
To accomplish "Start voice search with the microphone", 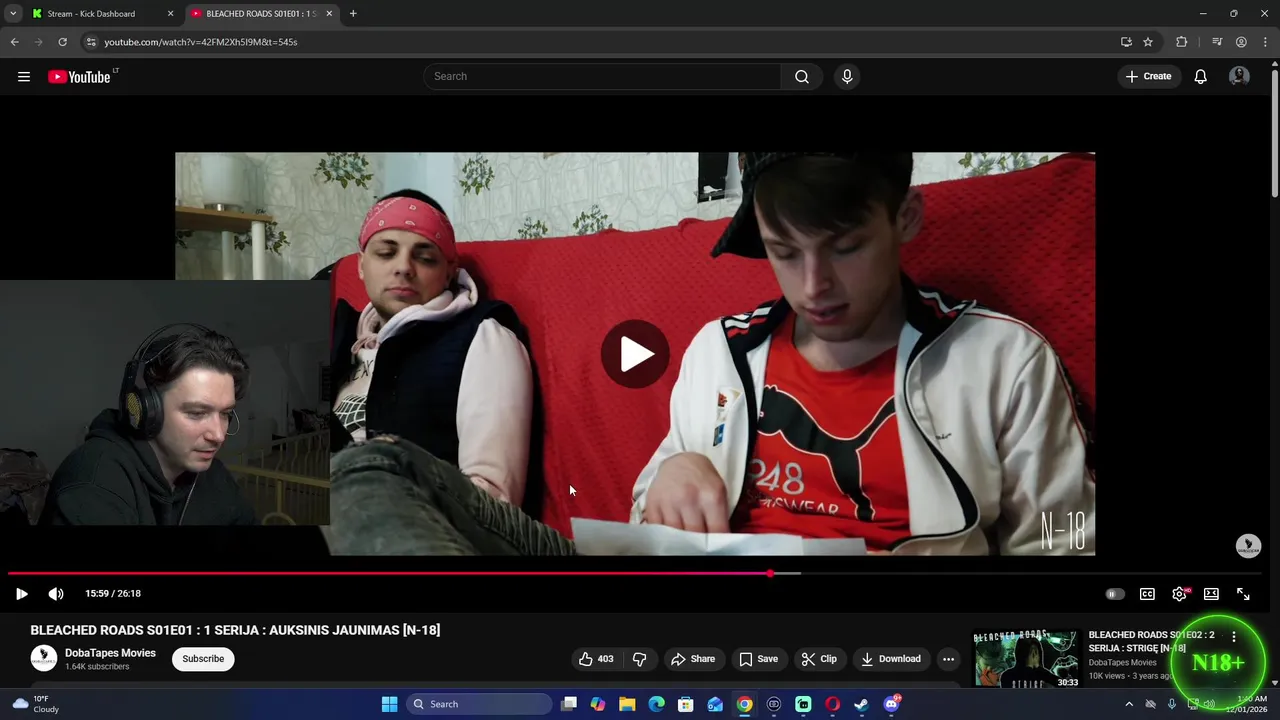I will [847, 77].
